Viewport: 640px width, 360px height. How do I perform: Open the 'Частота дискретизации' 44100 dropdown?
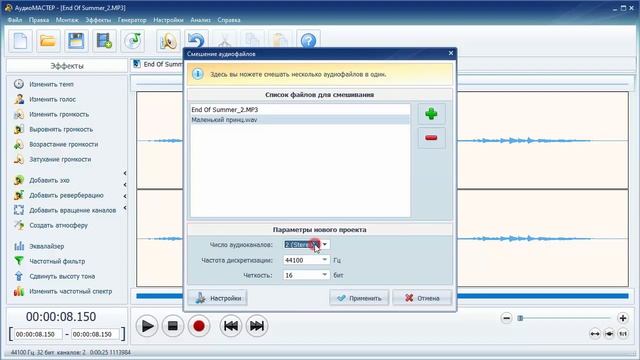[306, 260]
